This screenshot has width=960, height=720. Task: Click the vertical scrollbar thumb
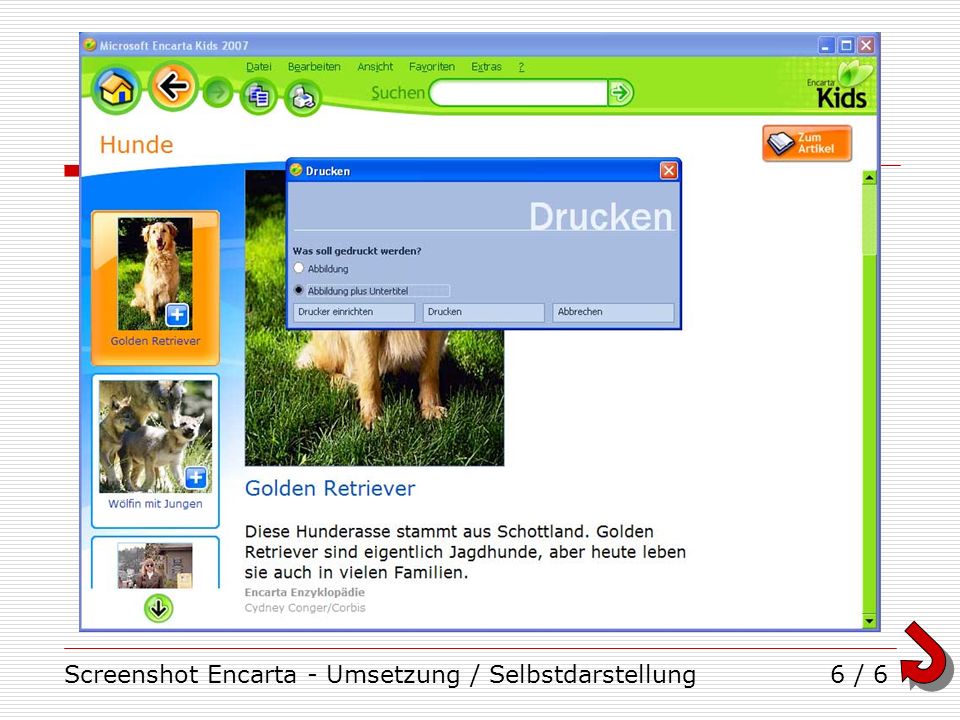click(x=869, y=220)
